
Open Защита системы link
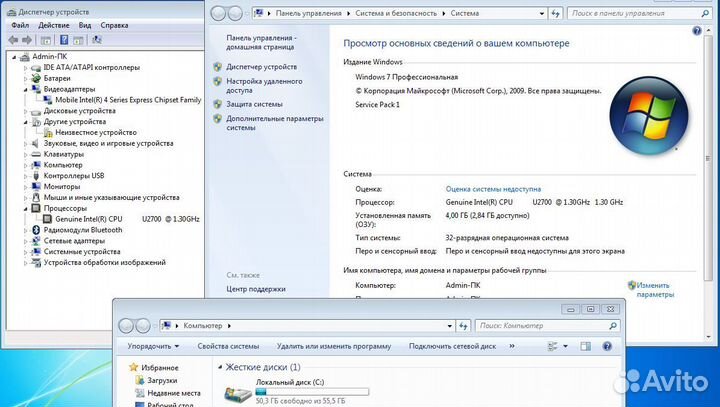coord(254,104)
